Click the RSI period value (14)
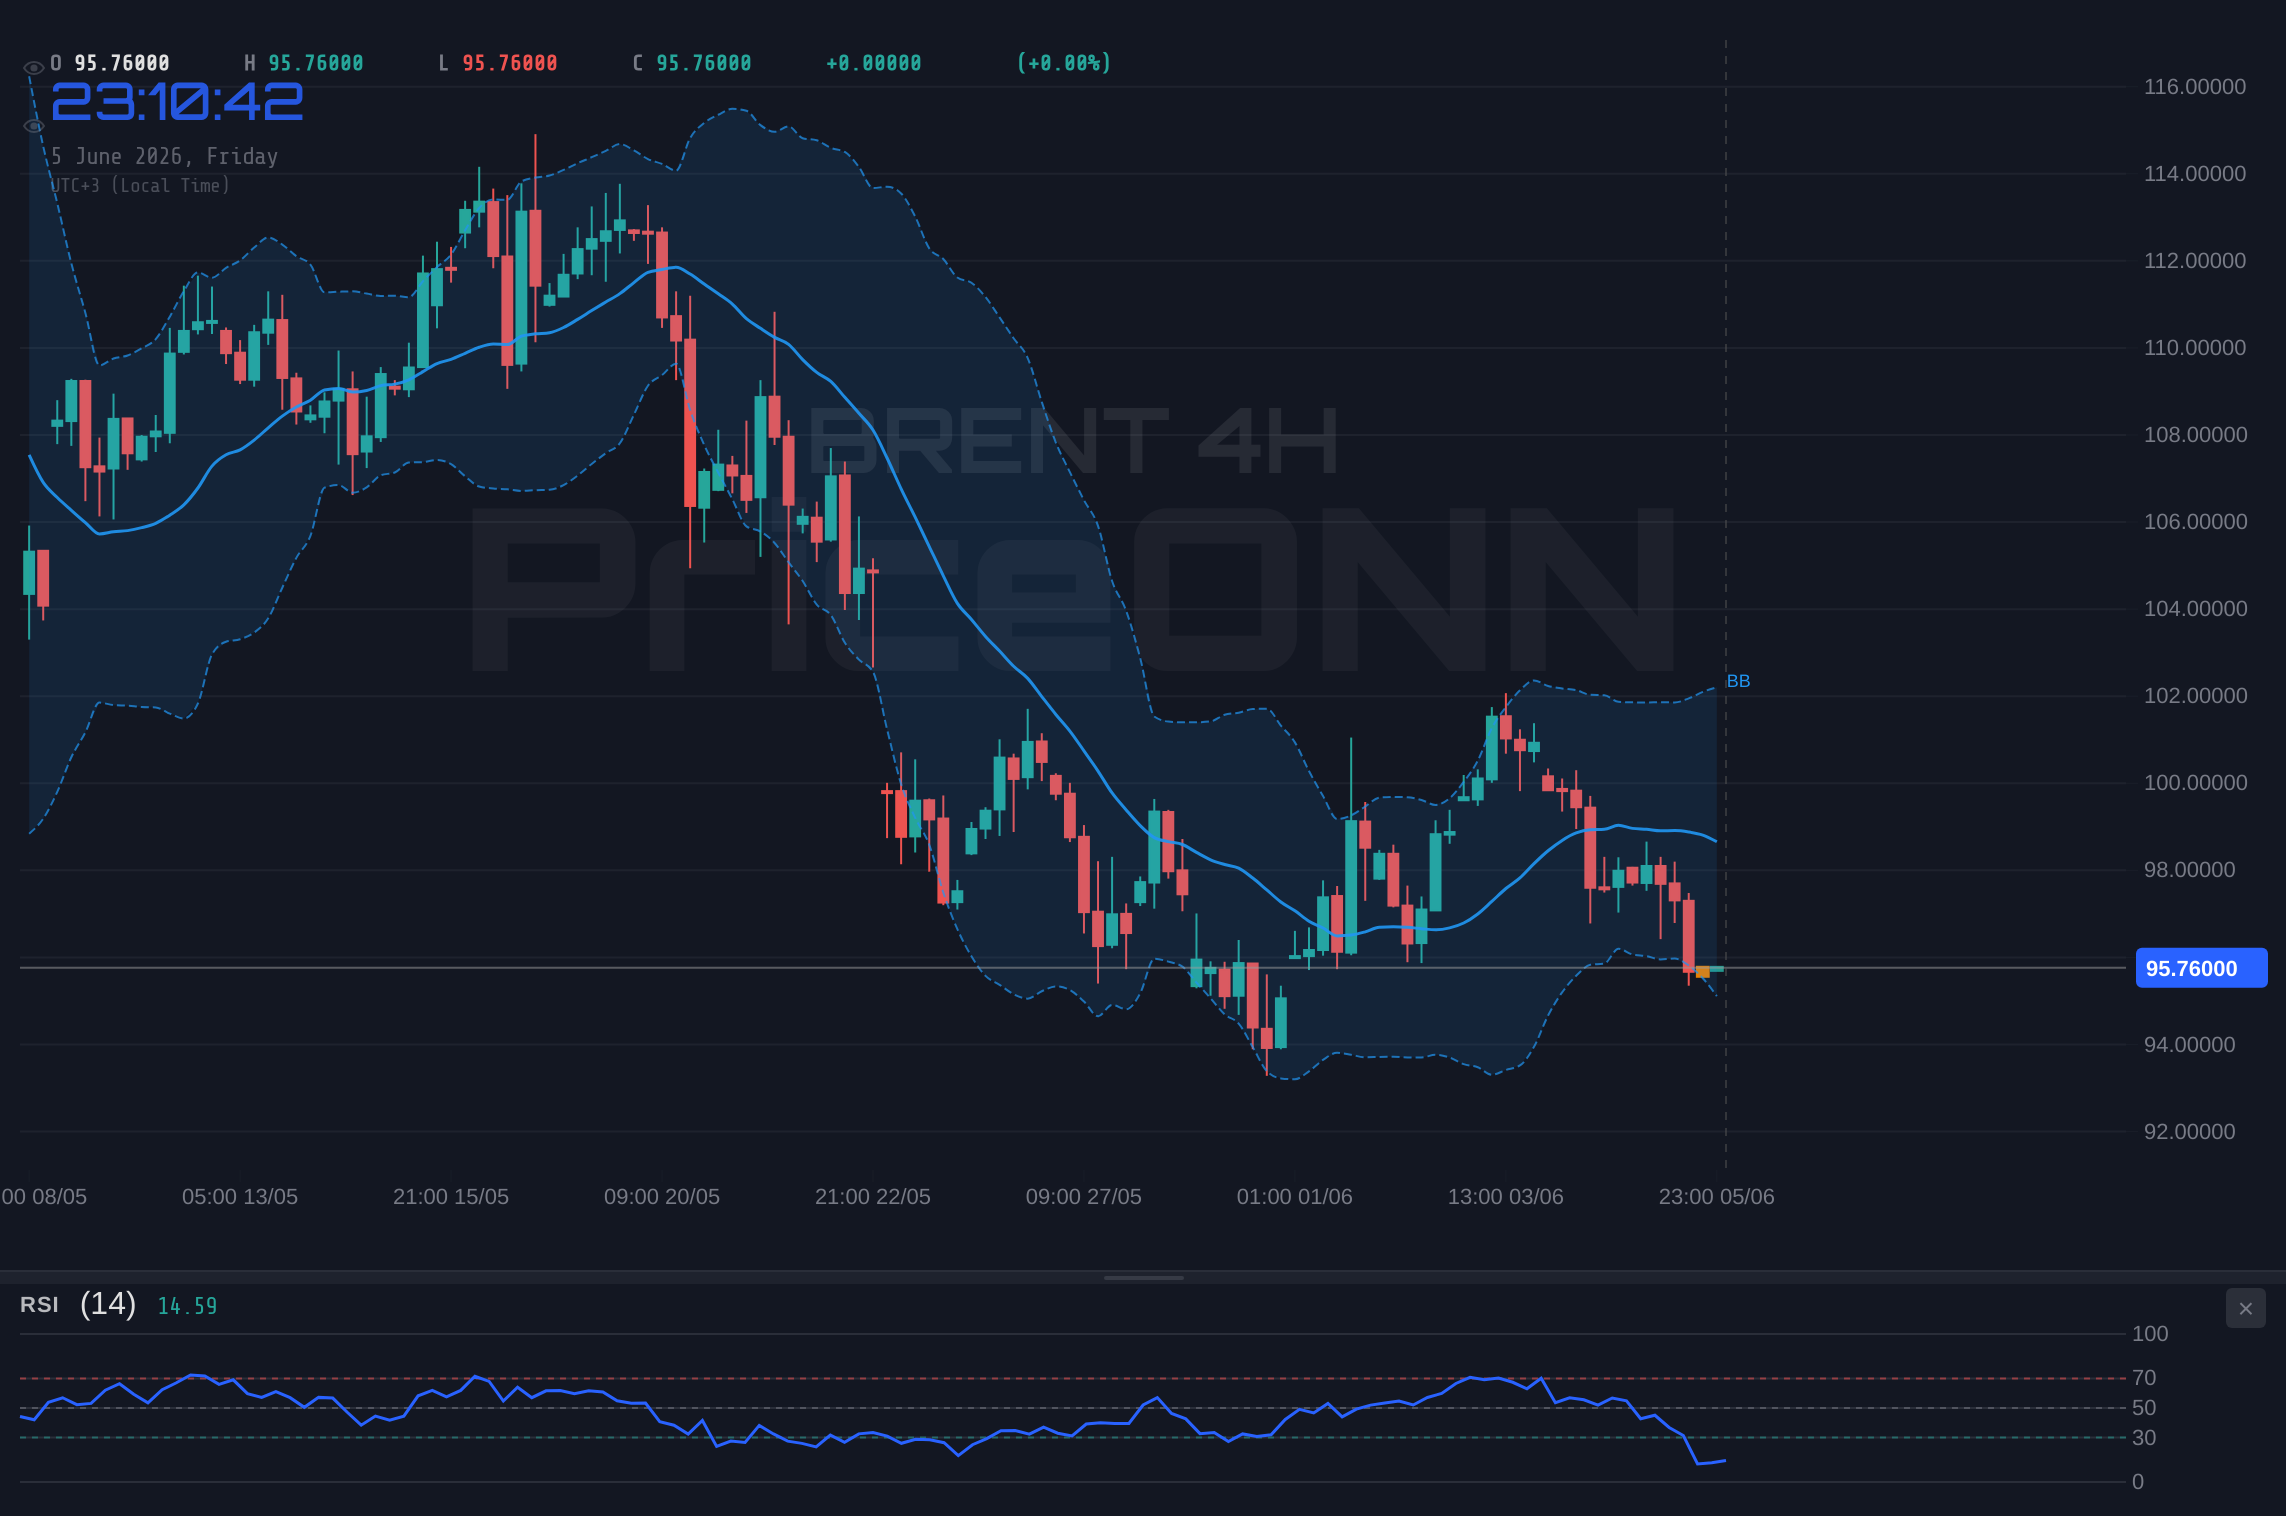The height and width of the screenshot is (1516, 2286). pyautogui.click(x=108, y=1304)
